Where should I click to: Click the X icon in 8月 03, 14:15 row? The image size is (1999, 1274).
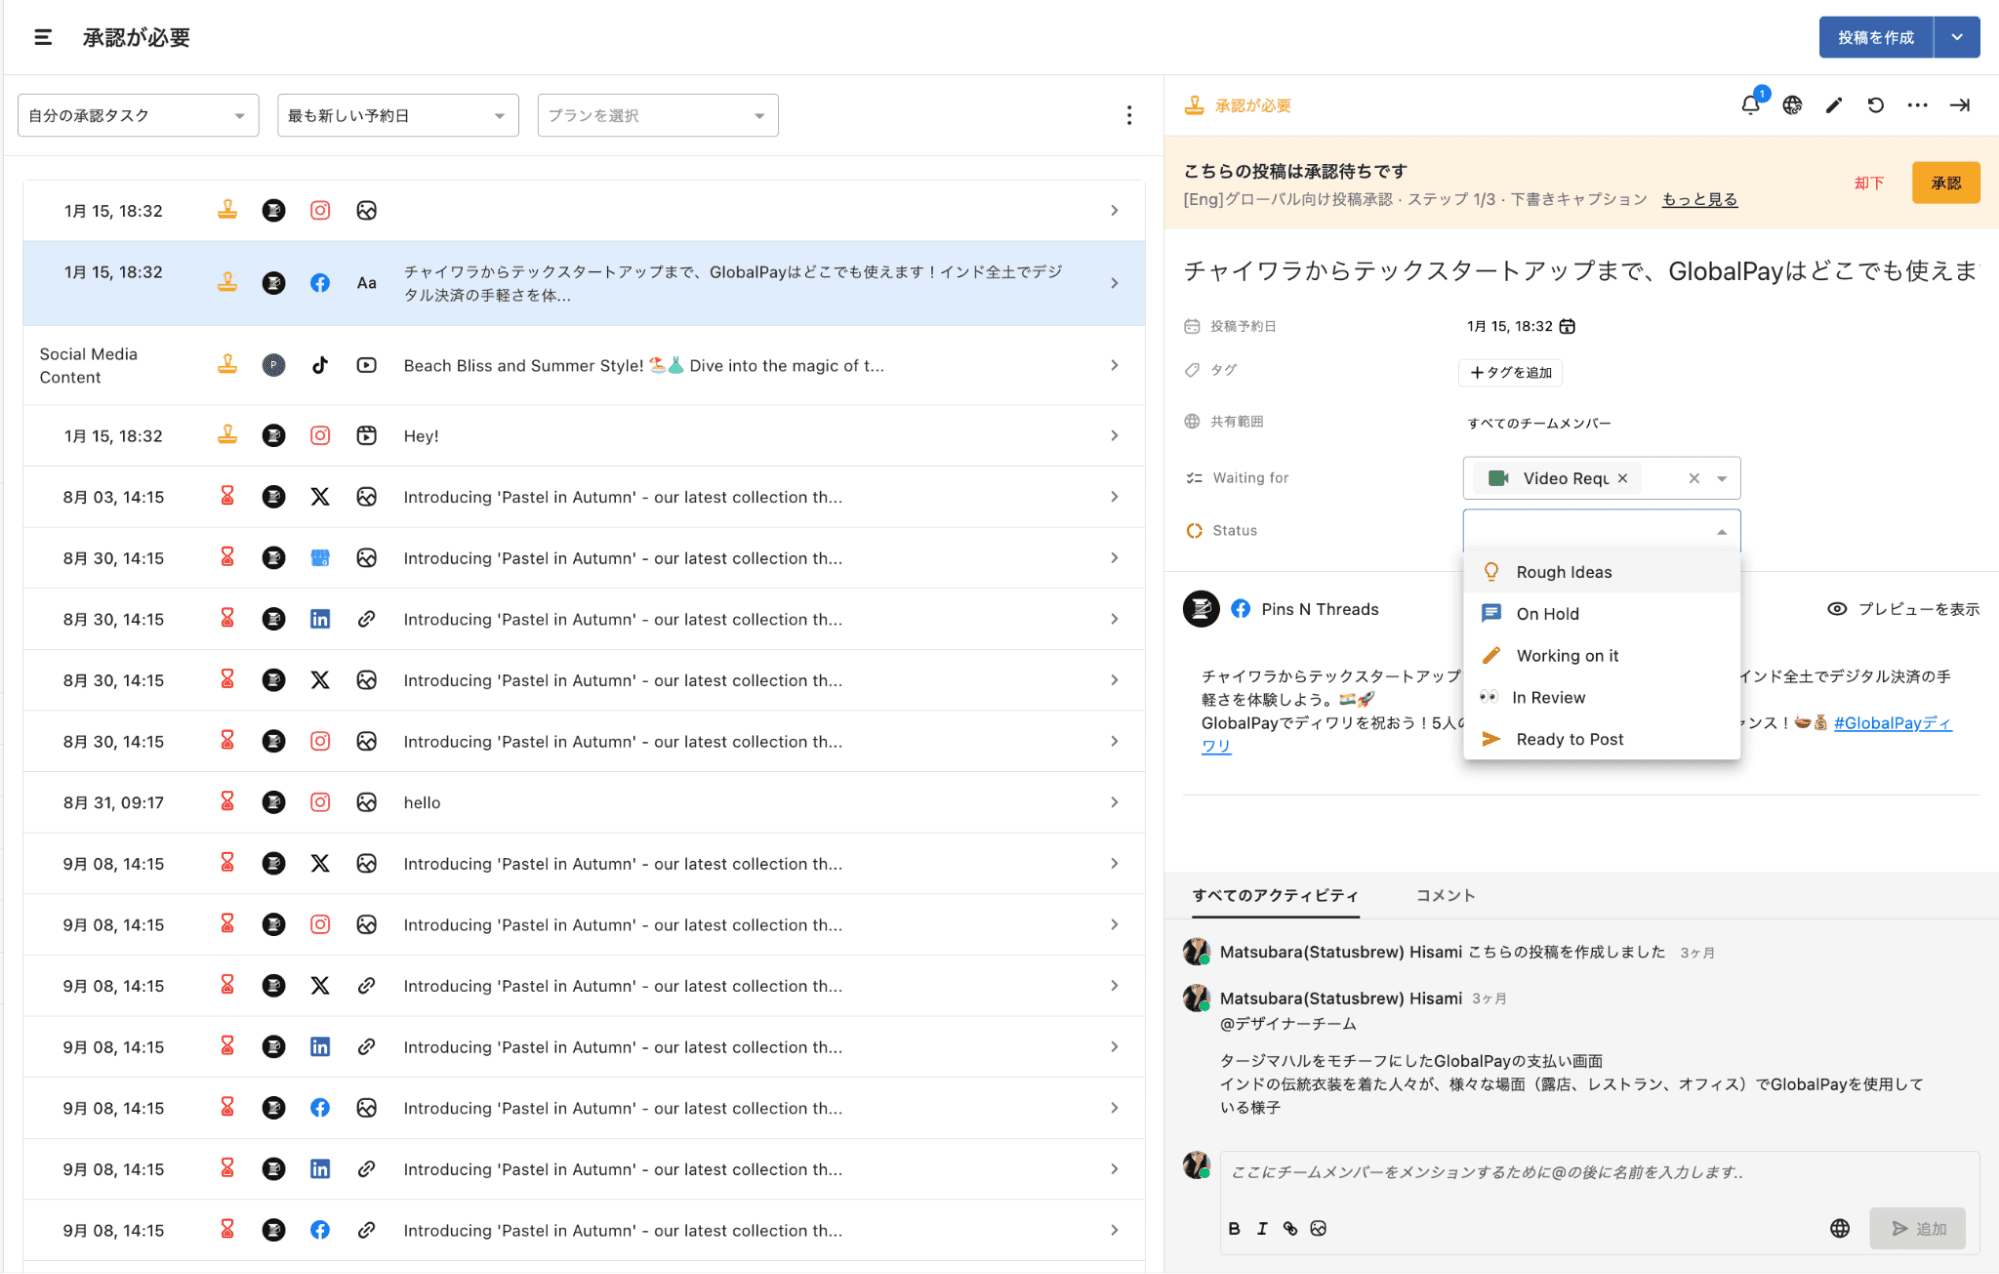pos(320,497)
